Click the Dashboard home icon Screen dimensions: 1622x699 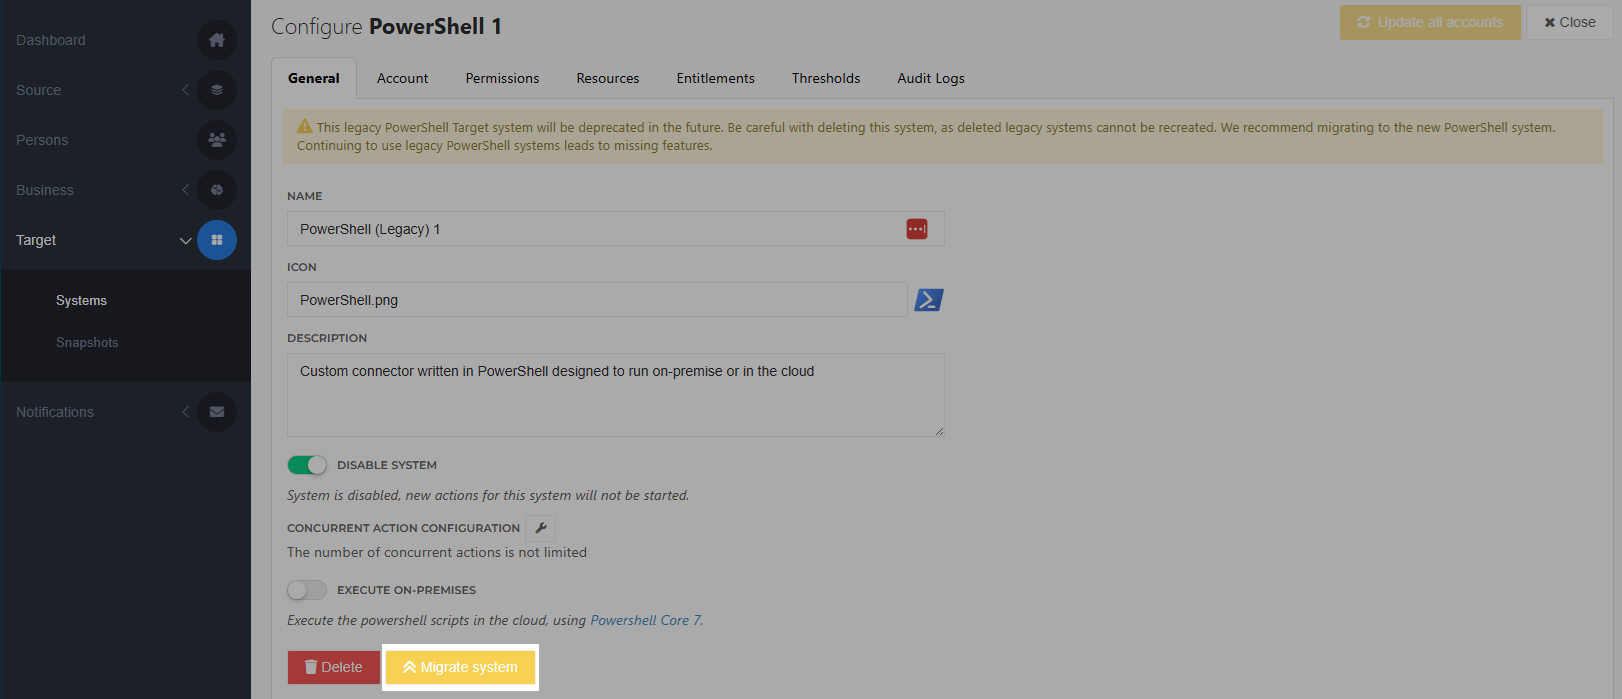click(x=217, y=40)
